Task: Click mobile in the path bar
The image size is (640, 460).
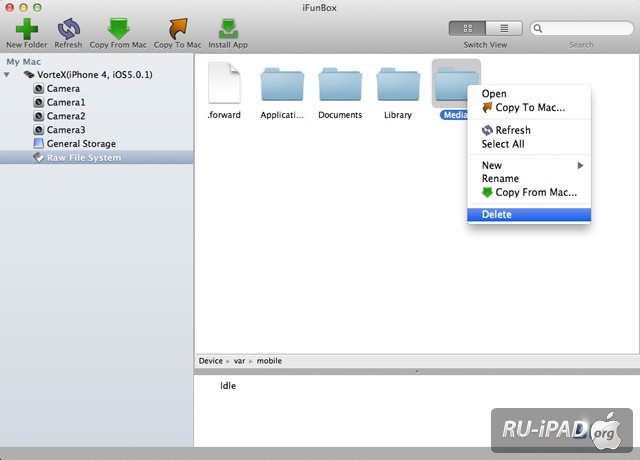Action: point(269,361)
